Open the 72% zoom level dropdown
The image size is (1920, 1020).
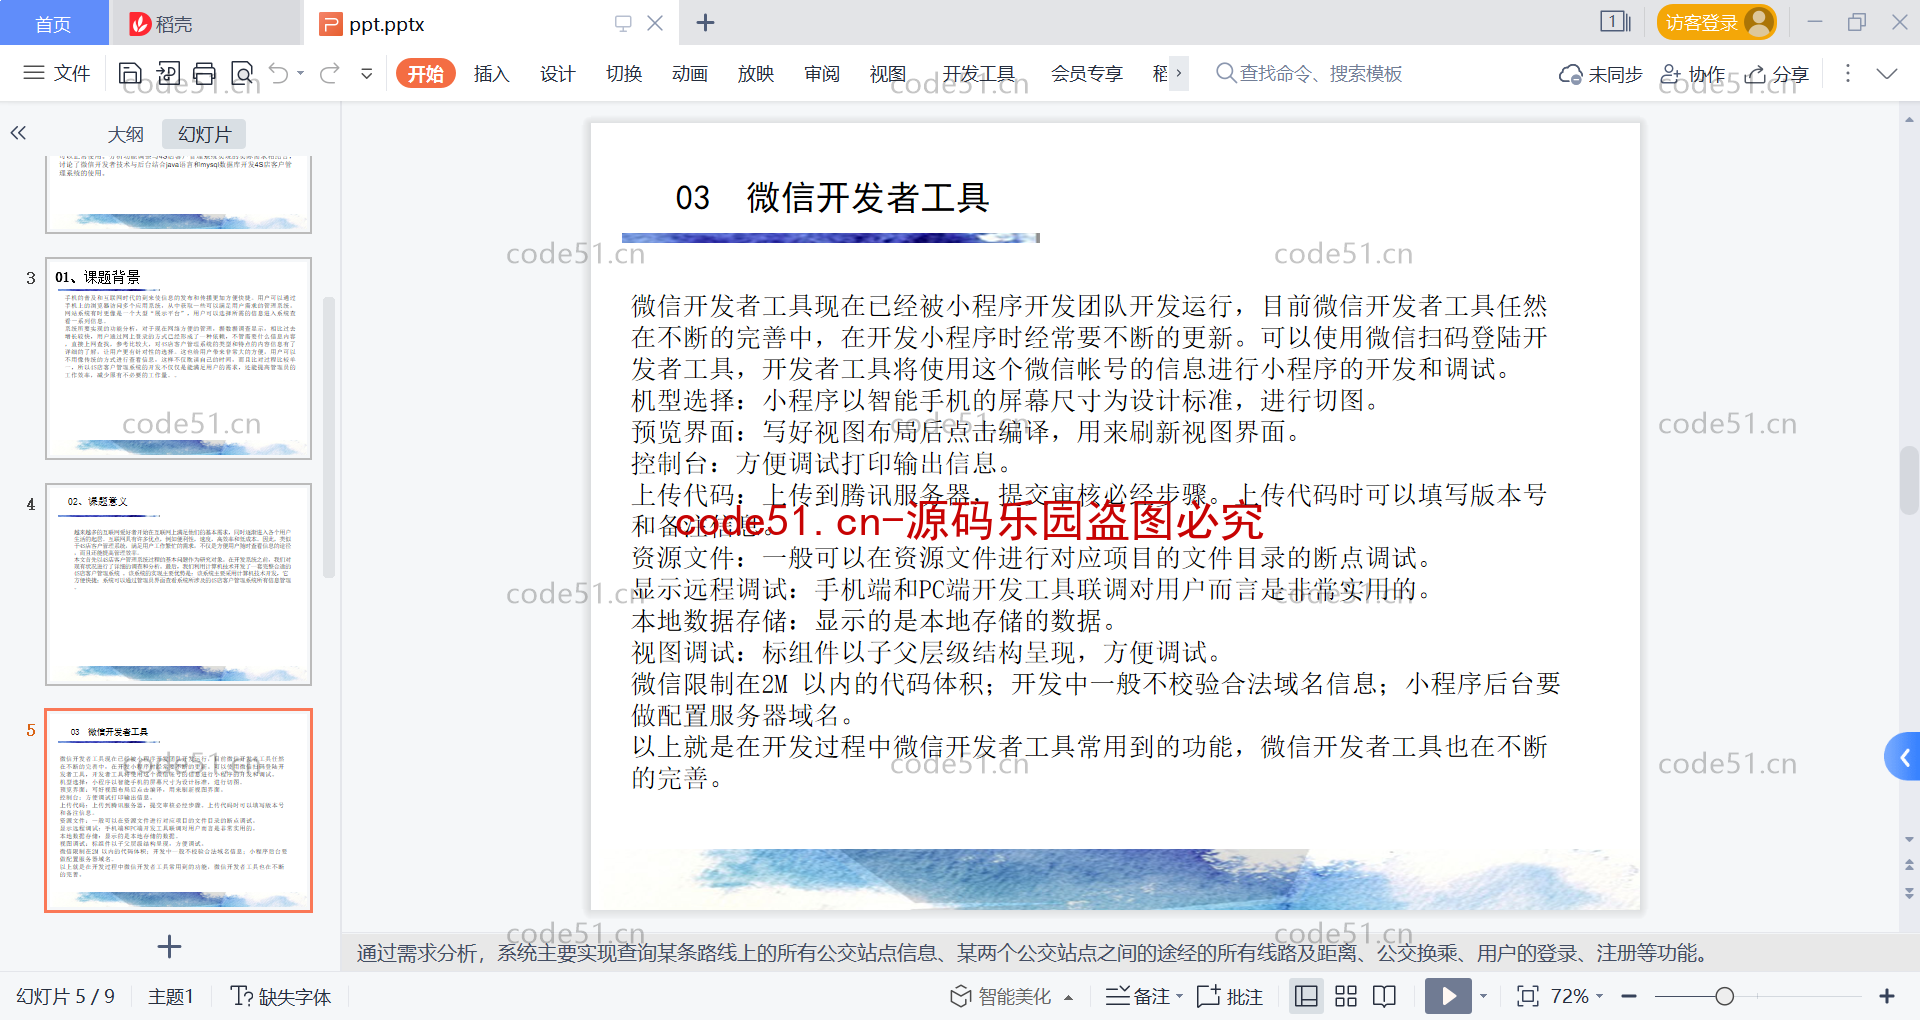tap(1576, 996)
